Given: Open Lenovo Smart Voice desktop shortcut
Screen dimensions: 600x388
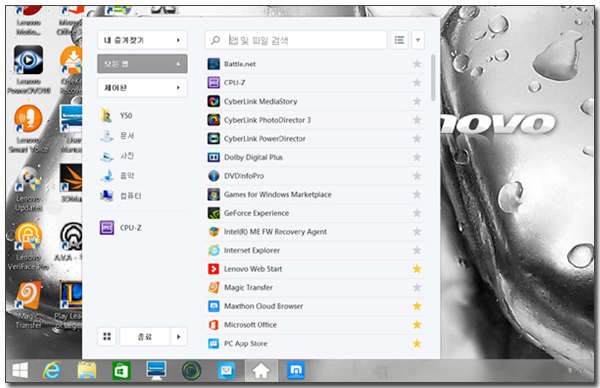Looking at the screenshot, I should (x=29, y=129).
